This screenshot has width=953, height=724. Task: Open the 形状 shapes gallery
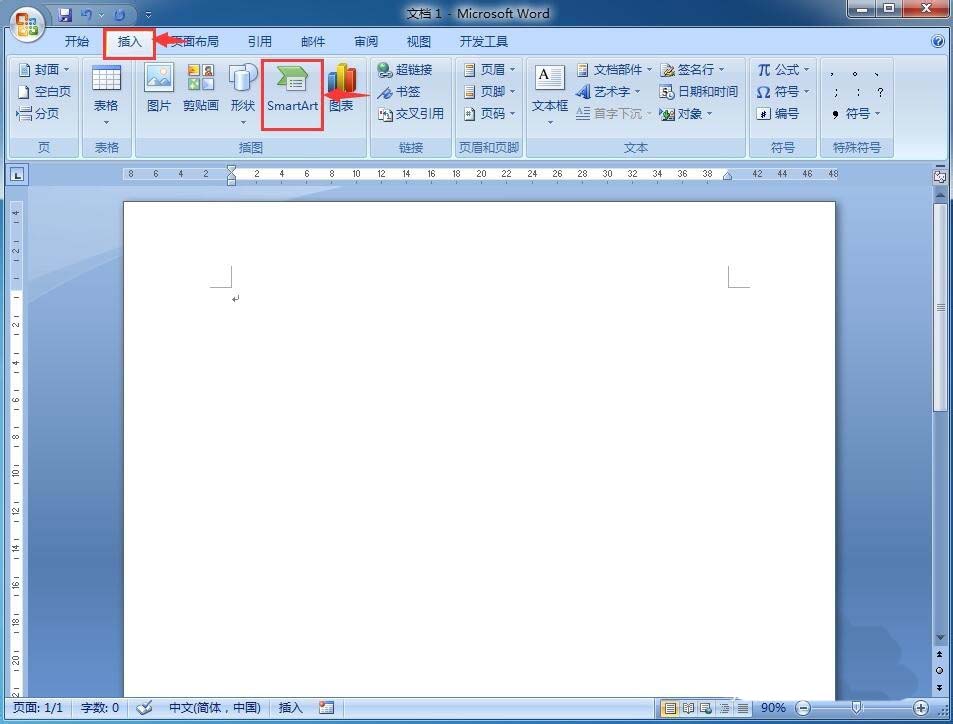(243, 95)
